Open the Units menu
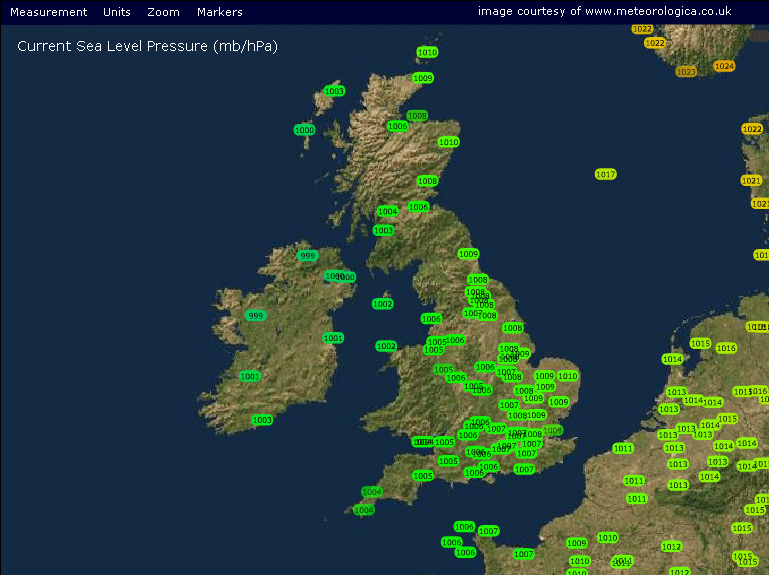This screenshot has width=769, height=575. tap(117, 12)
